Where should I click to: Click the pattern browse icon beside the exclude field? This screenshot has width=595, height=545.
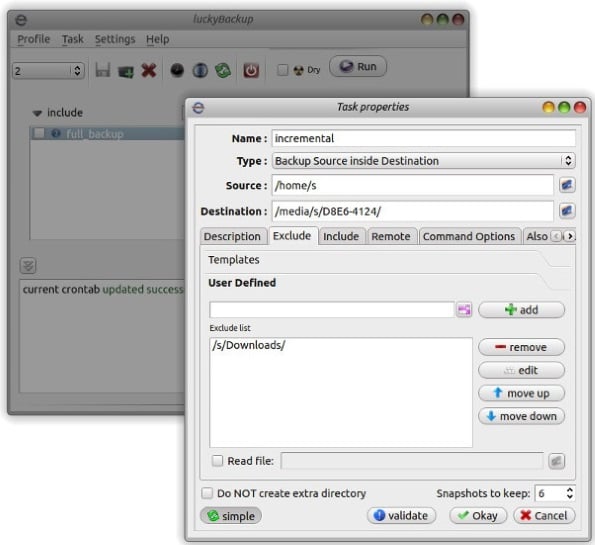pos(464,310)
